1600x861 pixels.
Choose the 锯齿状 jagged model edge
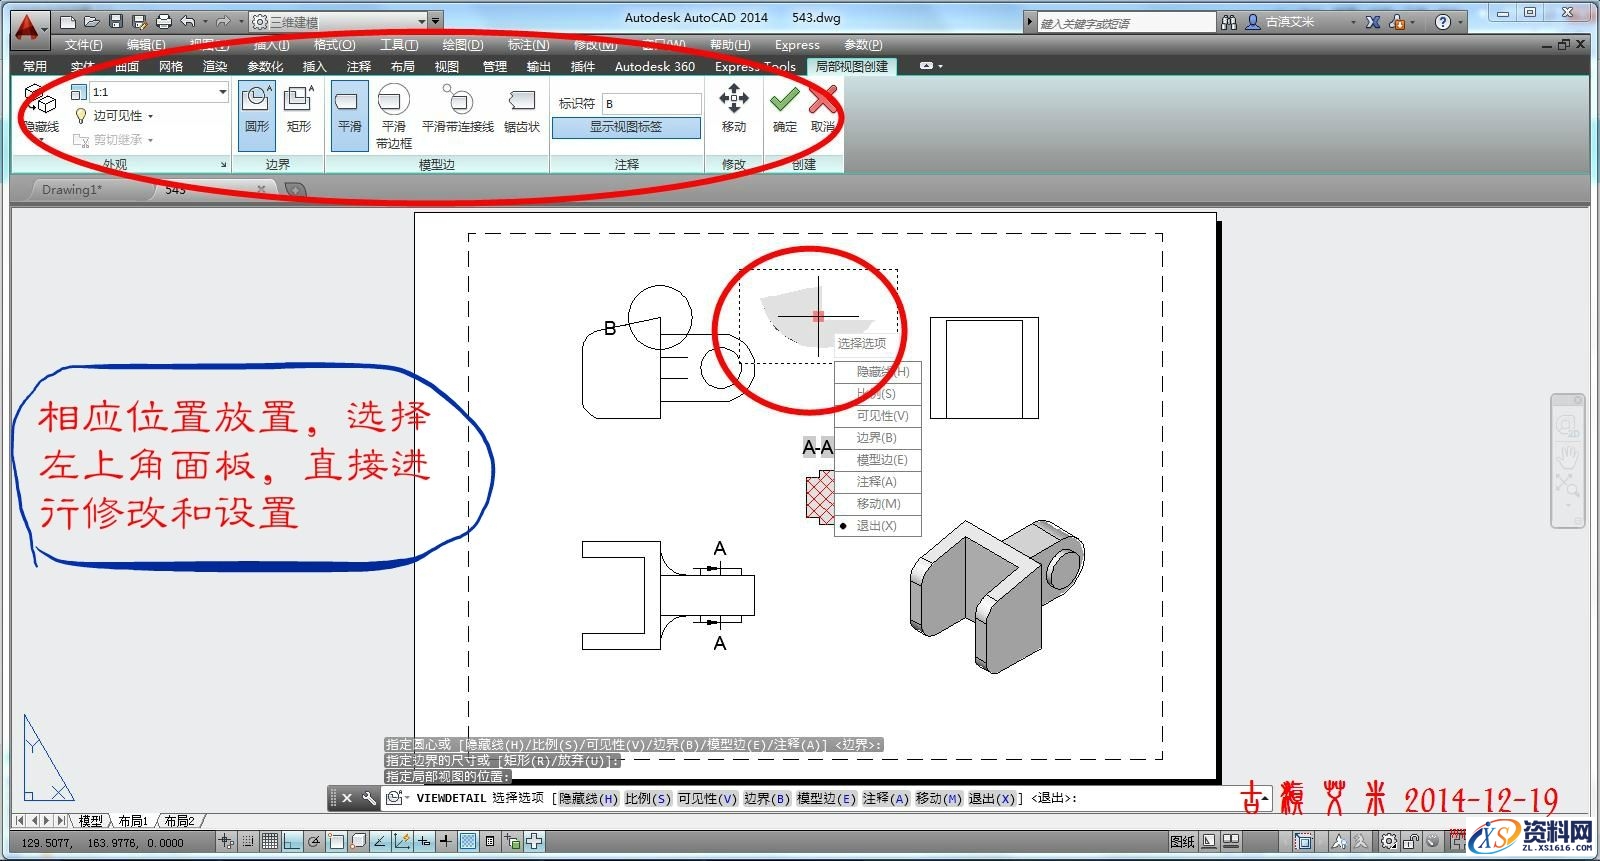point(521,110)
